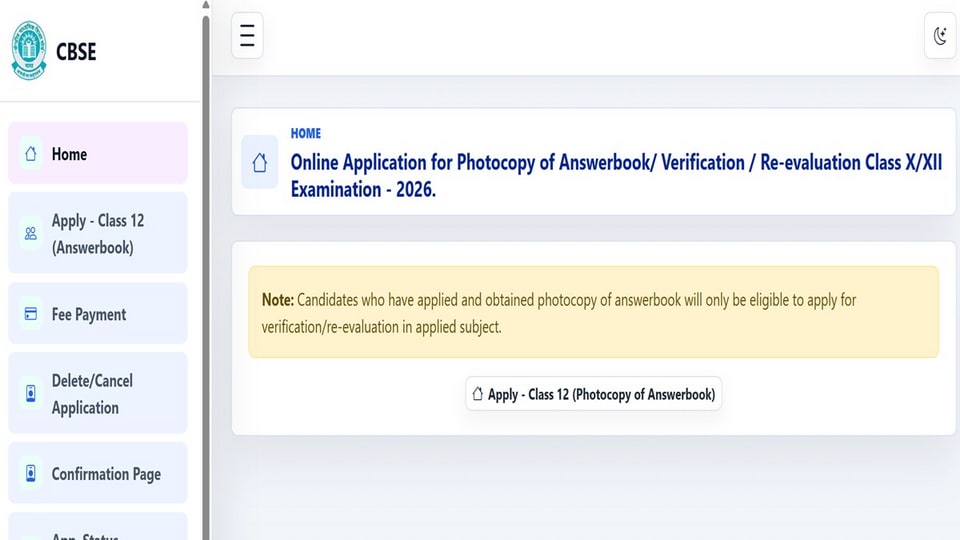The height and width of the screenshot is (540, 960).
Task: Switch to dark mode with moon icon
Action: pos(940,36)
